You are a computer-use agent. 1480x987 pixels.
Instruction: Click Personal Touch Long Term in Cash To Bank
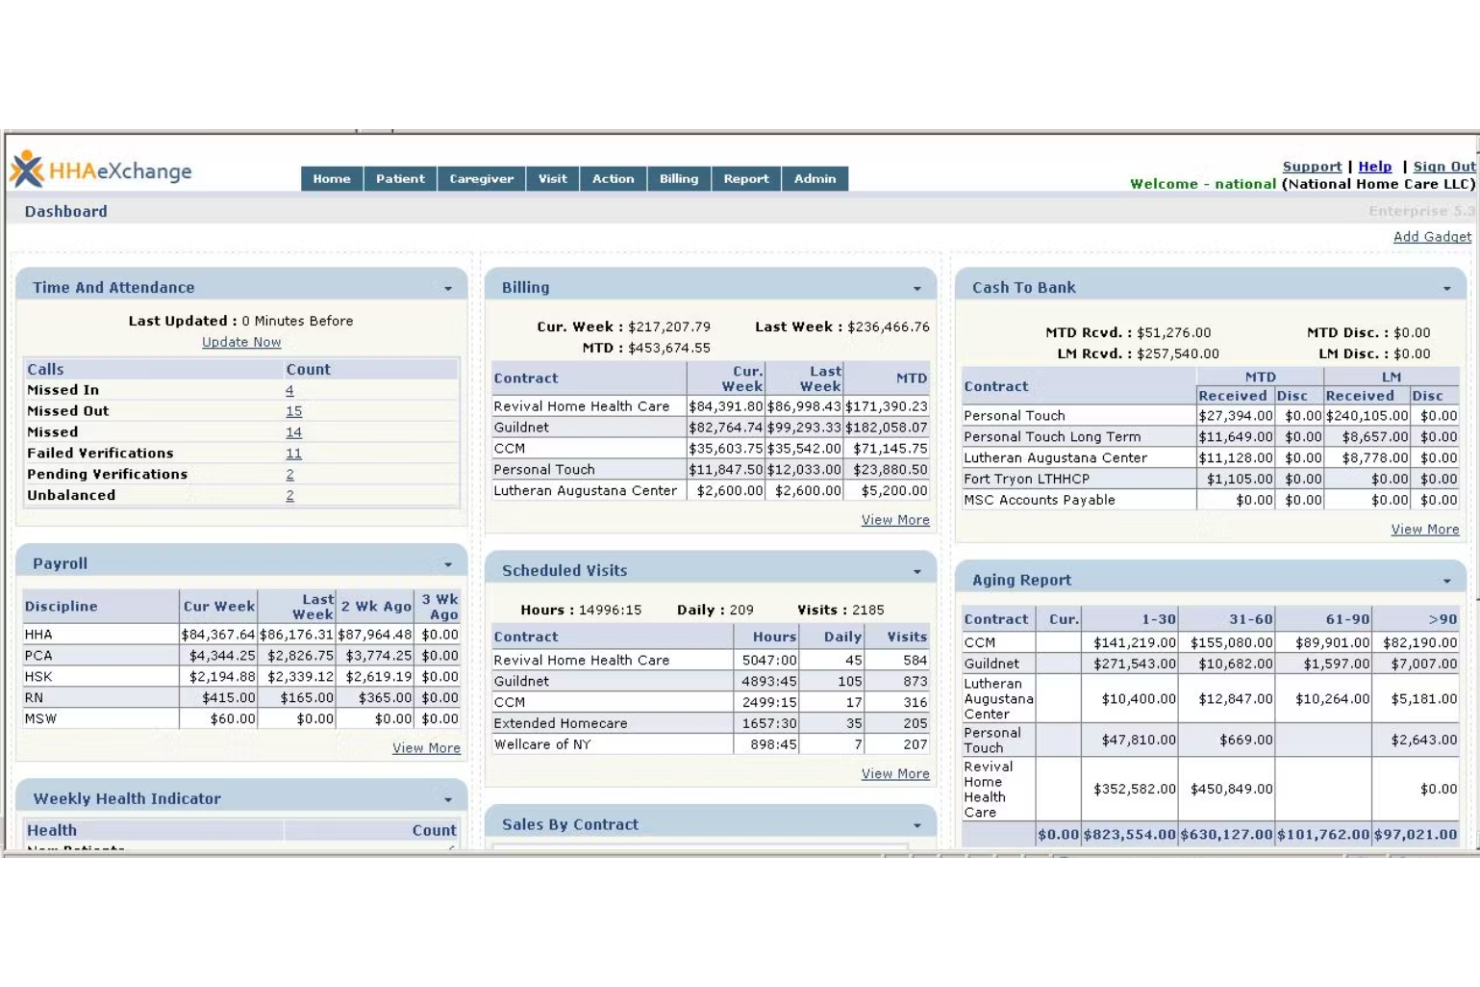[x=1052, y=437]
